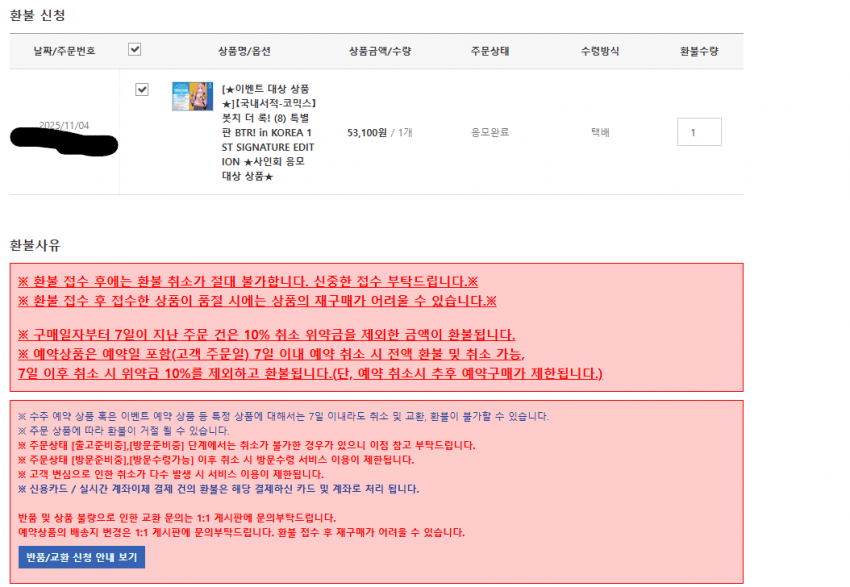Select the 상품금액/수량 column header
Viewport: 850px width, 587px height.
click(379, 50)
